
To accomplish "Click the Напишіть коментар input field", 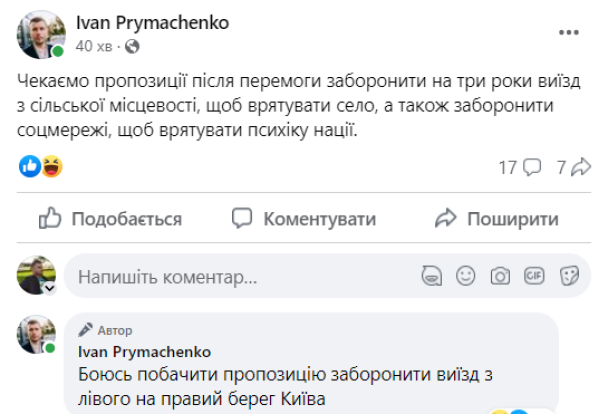I will click(240, 275).
